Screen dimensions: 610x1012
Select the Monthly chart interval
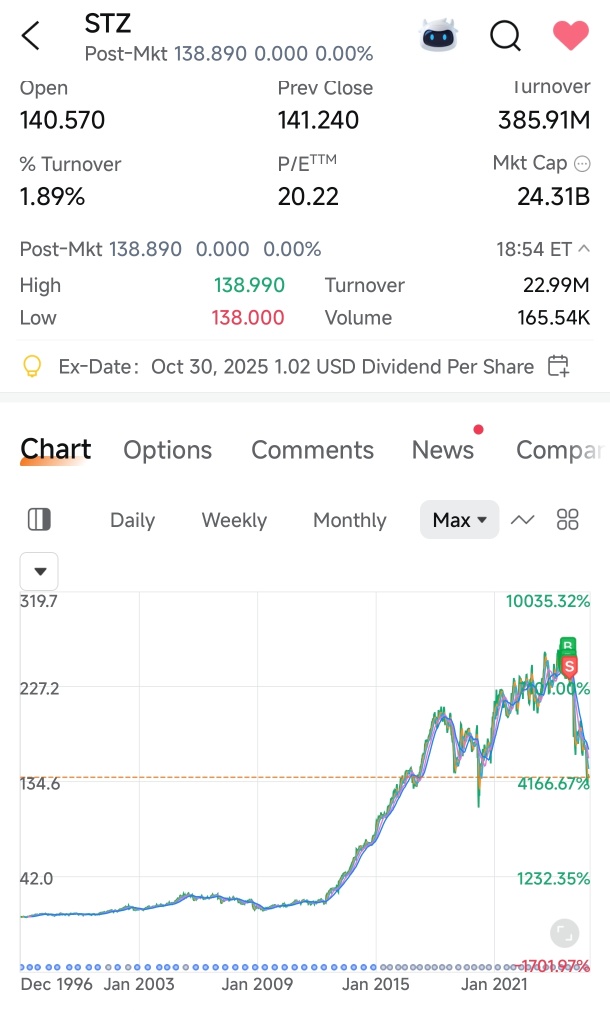coord(349,520)
